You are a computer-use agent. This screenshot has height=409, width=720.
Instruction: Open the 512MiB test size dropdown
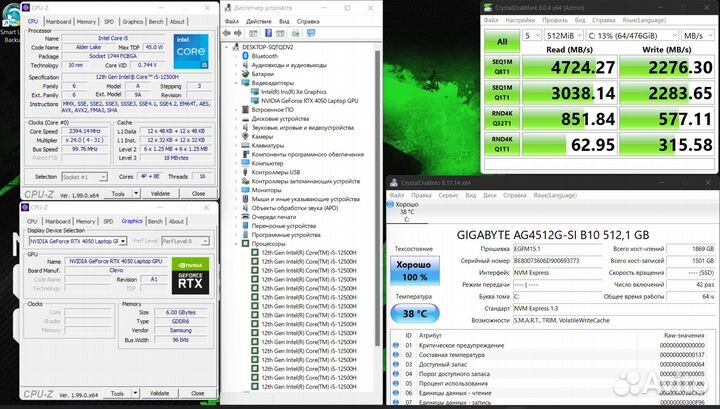click(x=563, y=35)
